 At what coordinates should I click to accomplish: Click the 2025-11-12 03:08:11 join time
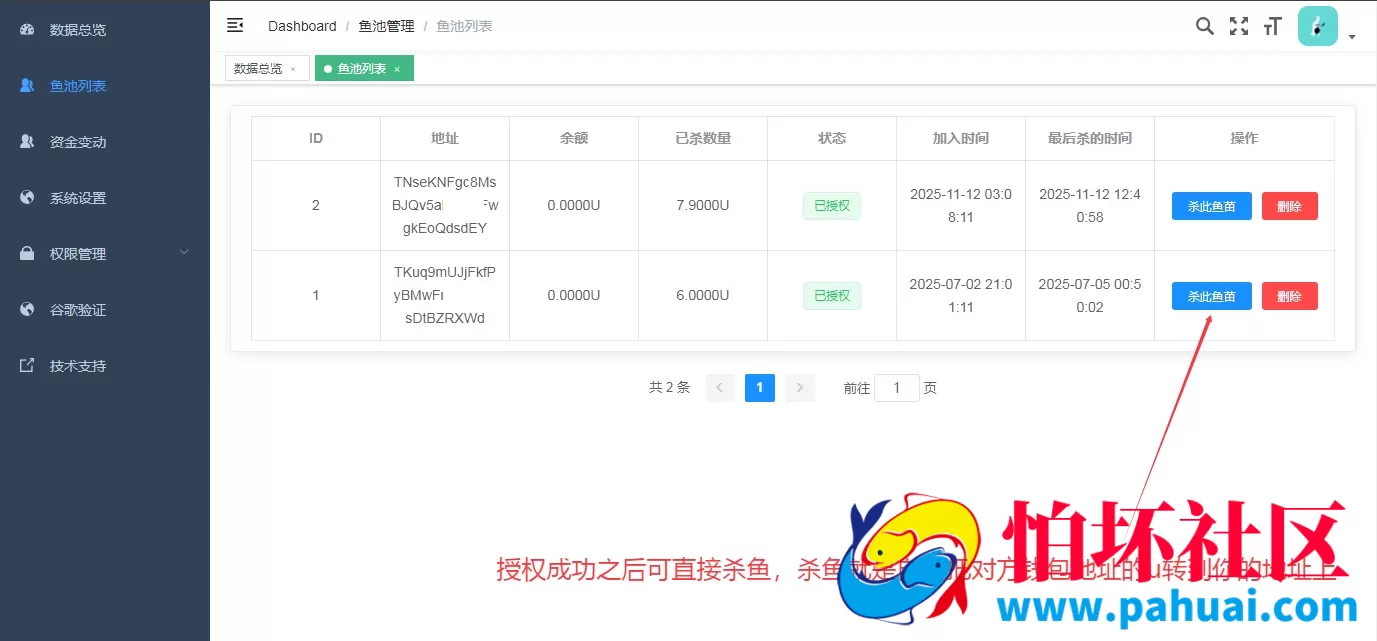(961, 205)
